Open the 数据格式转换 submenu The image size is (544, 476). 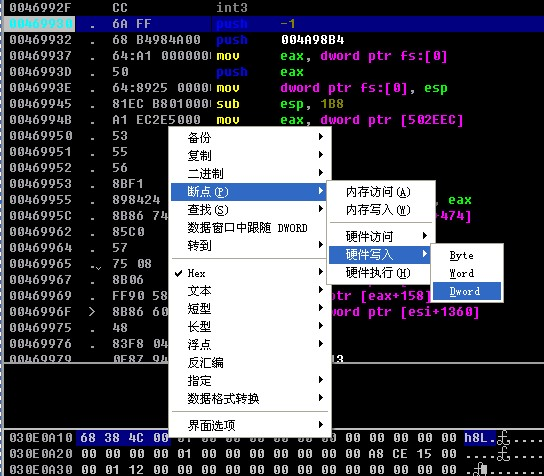(250, 399)
